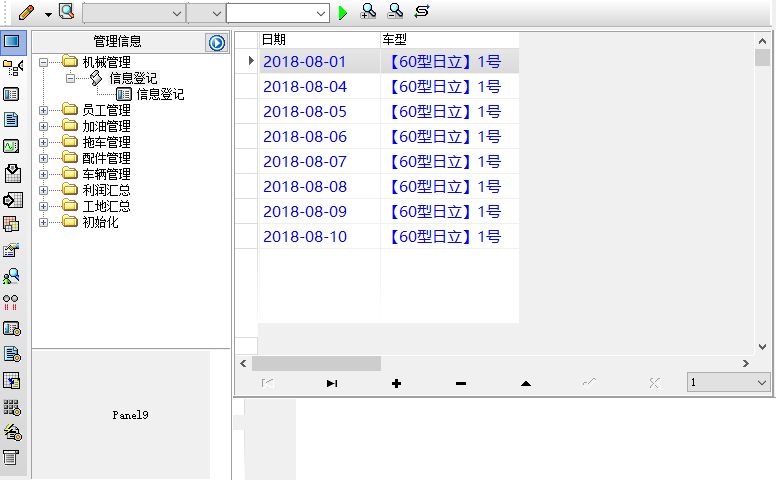
Task: Click the blue circular arrow in 管理信息 header
Action: [x=216, y=43]
